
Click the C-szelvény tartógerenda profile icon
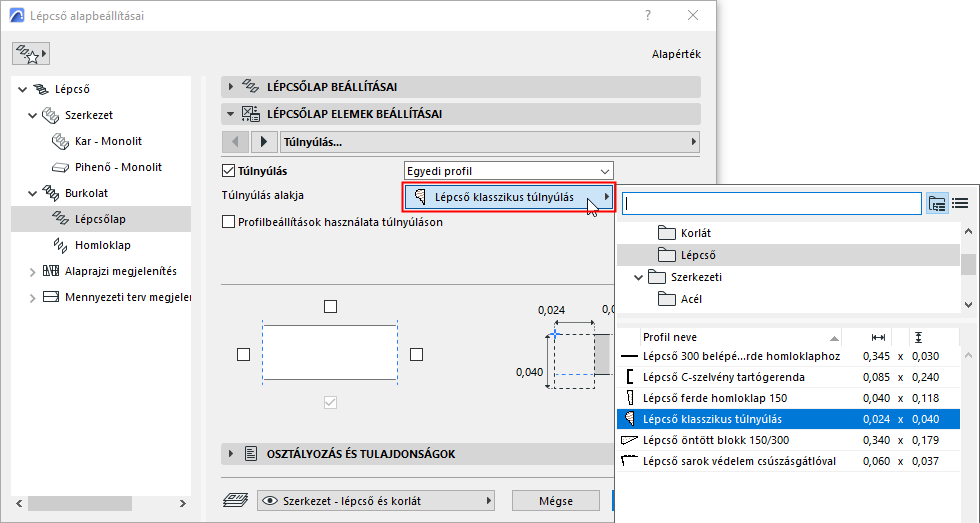(629, 377)
